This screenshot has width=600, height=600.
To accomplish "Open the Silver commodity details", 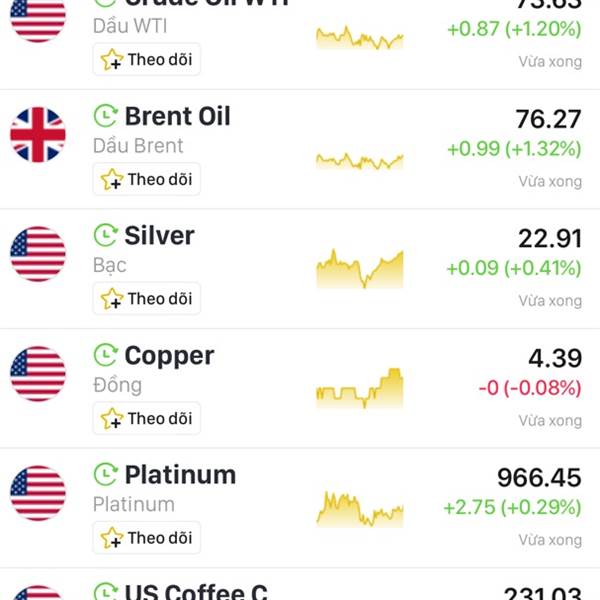I will [159, 236].
